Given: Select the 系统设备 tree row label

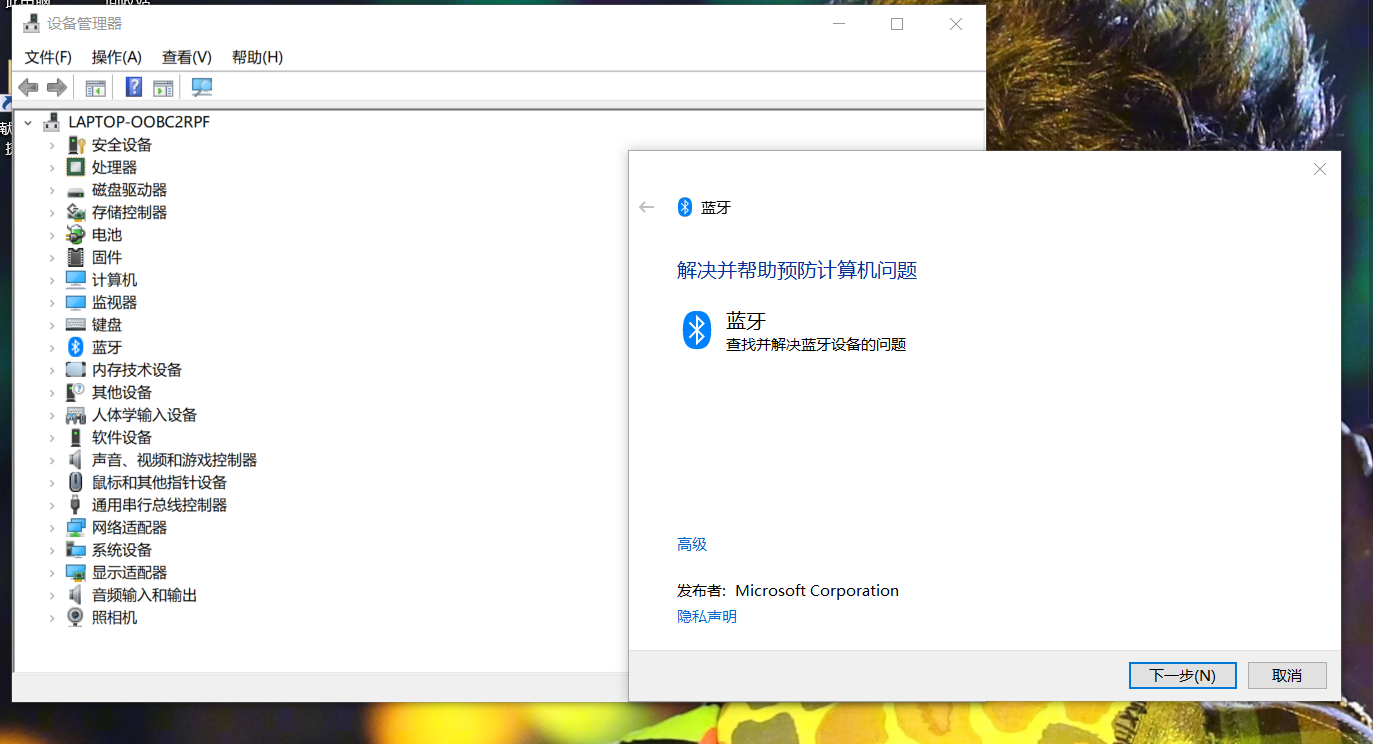Looking at the screenshot, I should (x=122, y=550).
